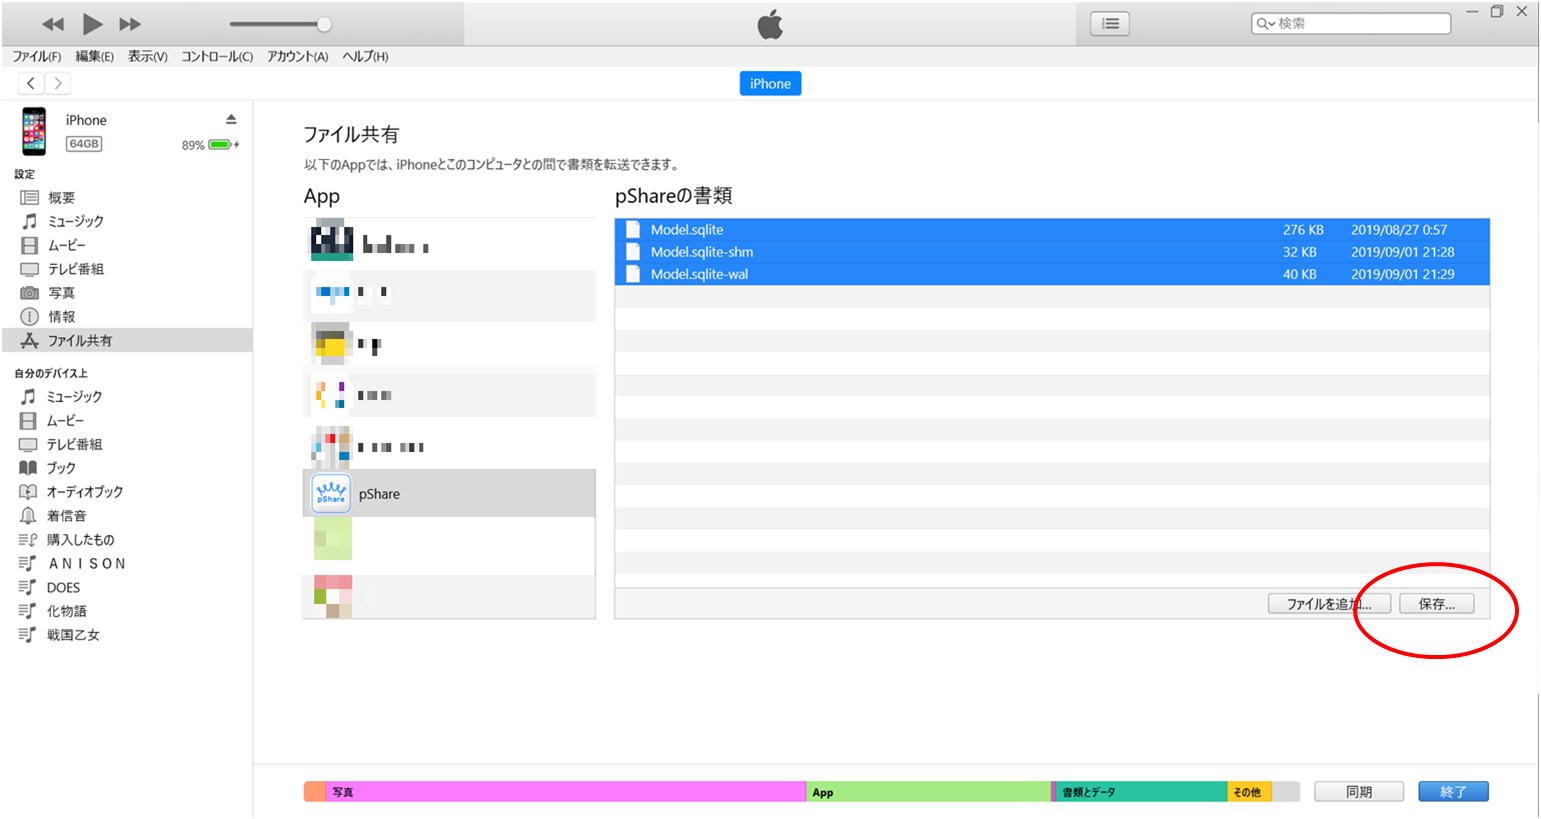1541x819 pixels.
Task: Select the Model.sqlite-shm file
Action: click(1052, 252)
